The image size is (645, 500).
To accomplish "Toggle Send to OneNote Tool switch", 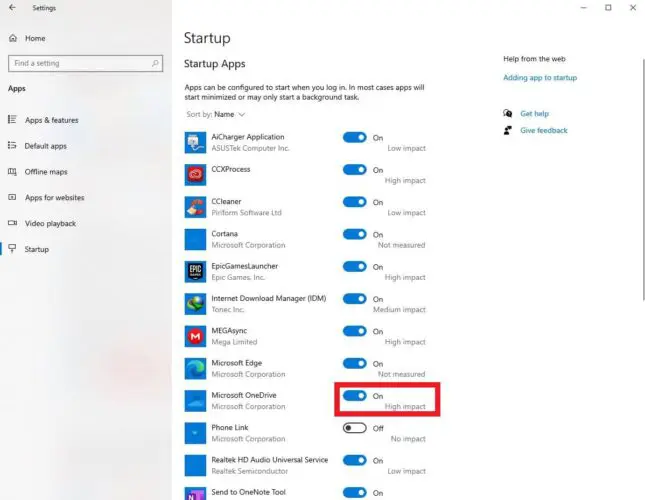I will point(355,492).
